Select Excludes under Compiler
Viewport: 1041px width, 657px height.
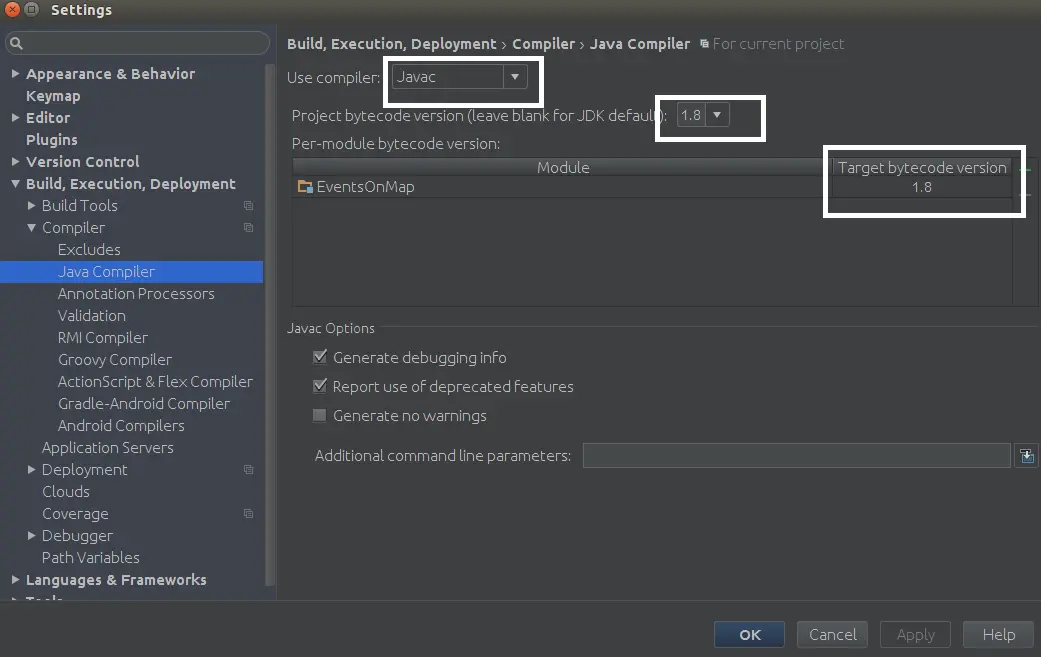pos(89,250)
